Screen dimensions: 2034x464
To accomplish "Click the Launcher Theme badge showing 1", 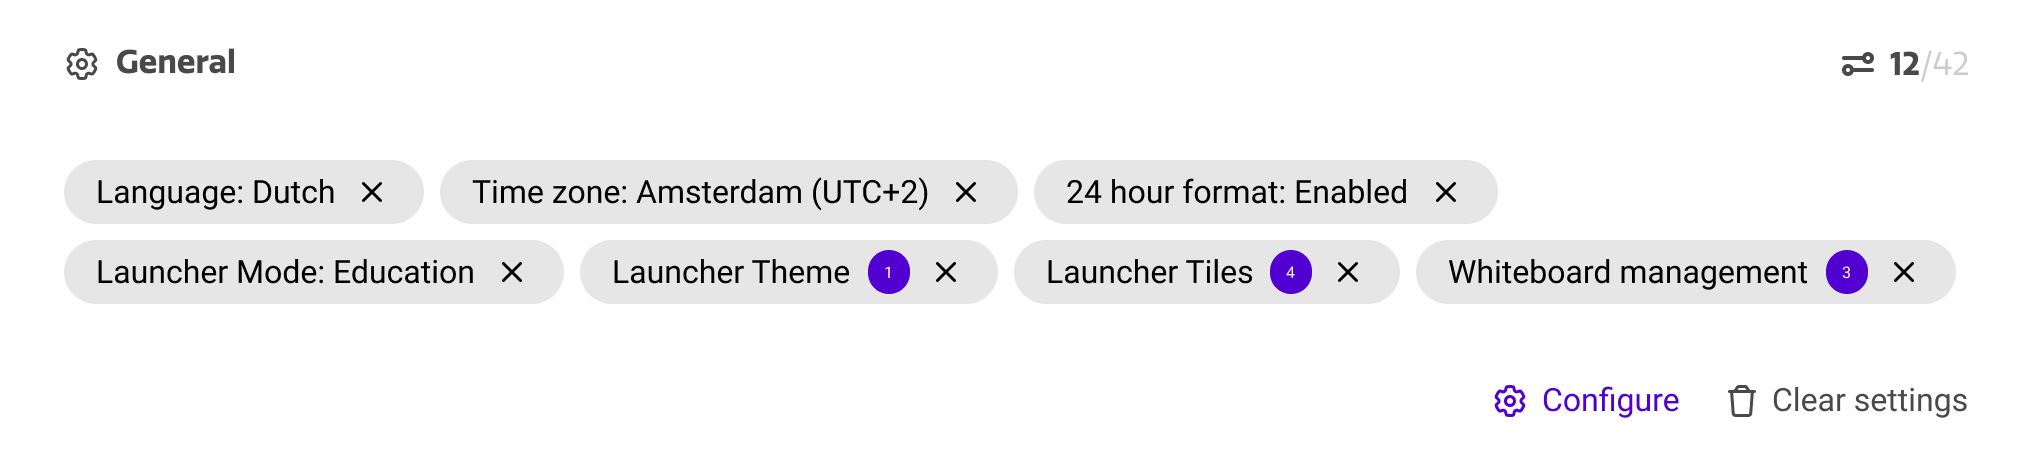I will 889,272.
